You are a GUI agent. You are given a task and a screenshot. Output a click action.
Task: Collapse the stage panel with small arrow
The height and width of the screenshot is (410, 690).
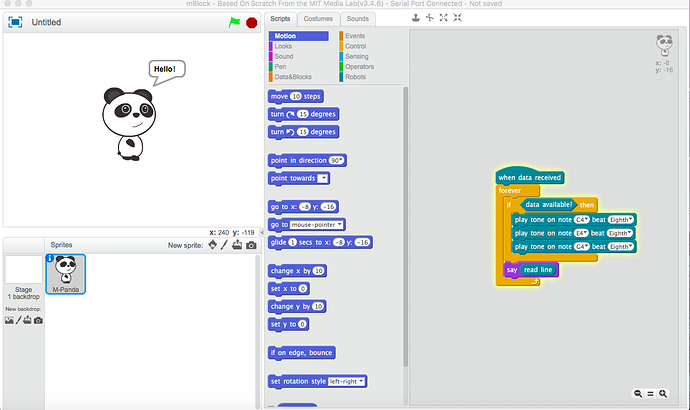262,232
